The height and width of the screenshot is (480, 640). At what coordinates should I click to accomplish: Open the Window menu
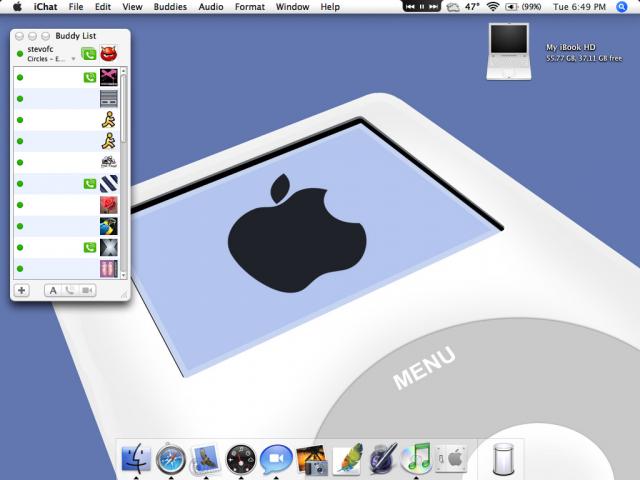tap(292, 7)
